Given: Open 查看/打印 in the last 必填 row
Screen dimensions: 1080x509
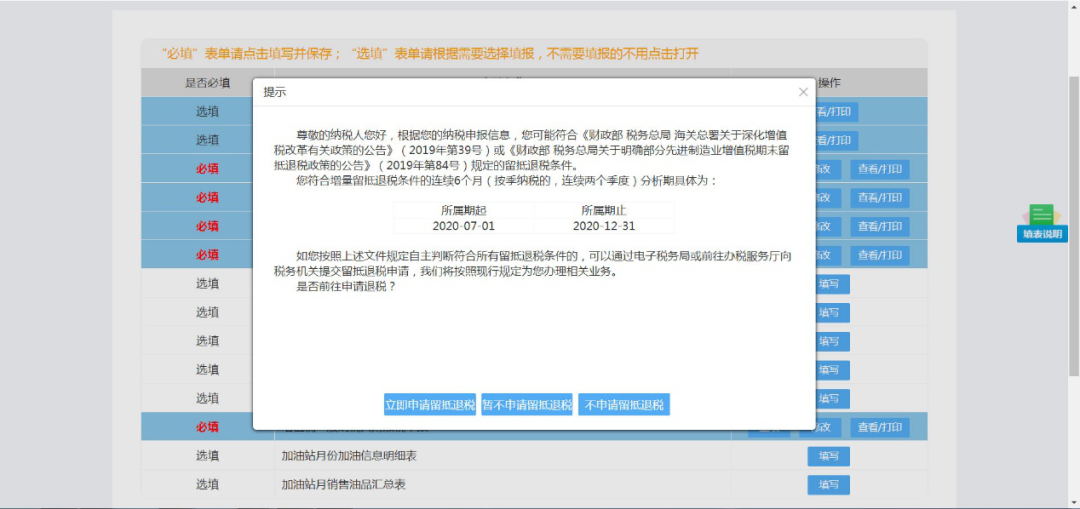Looking at the screenshot, I should pos(880,427).
